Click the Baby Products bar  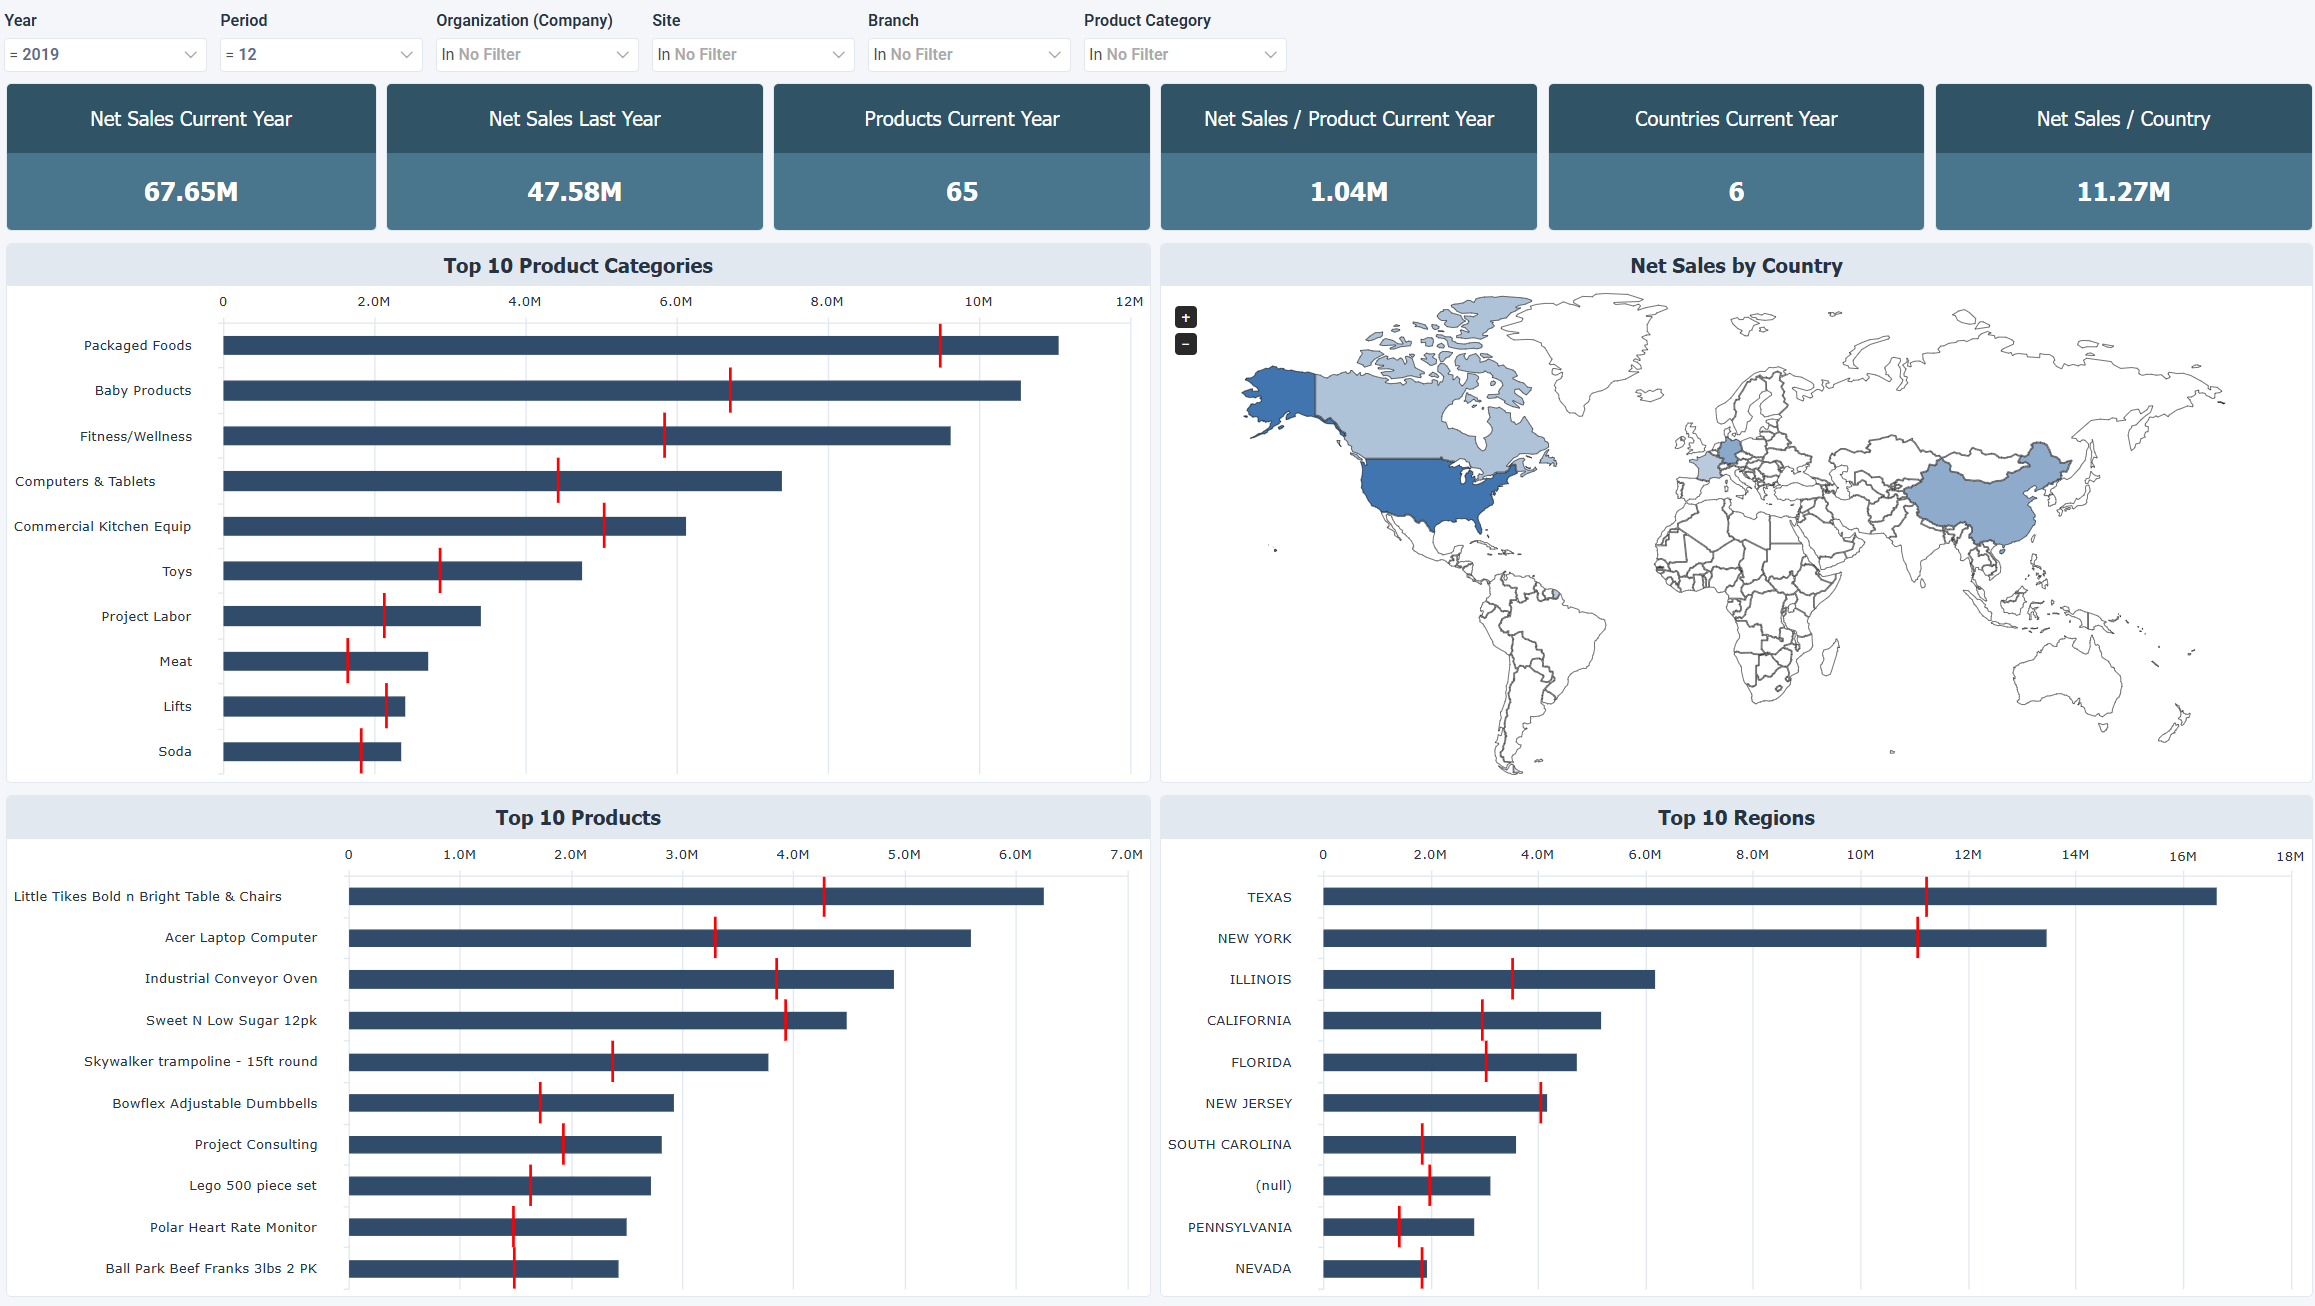pos(620,390)
